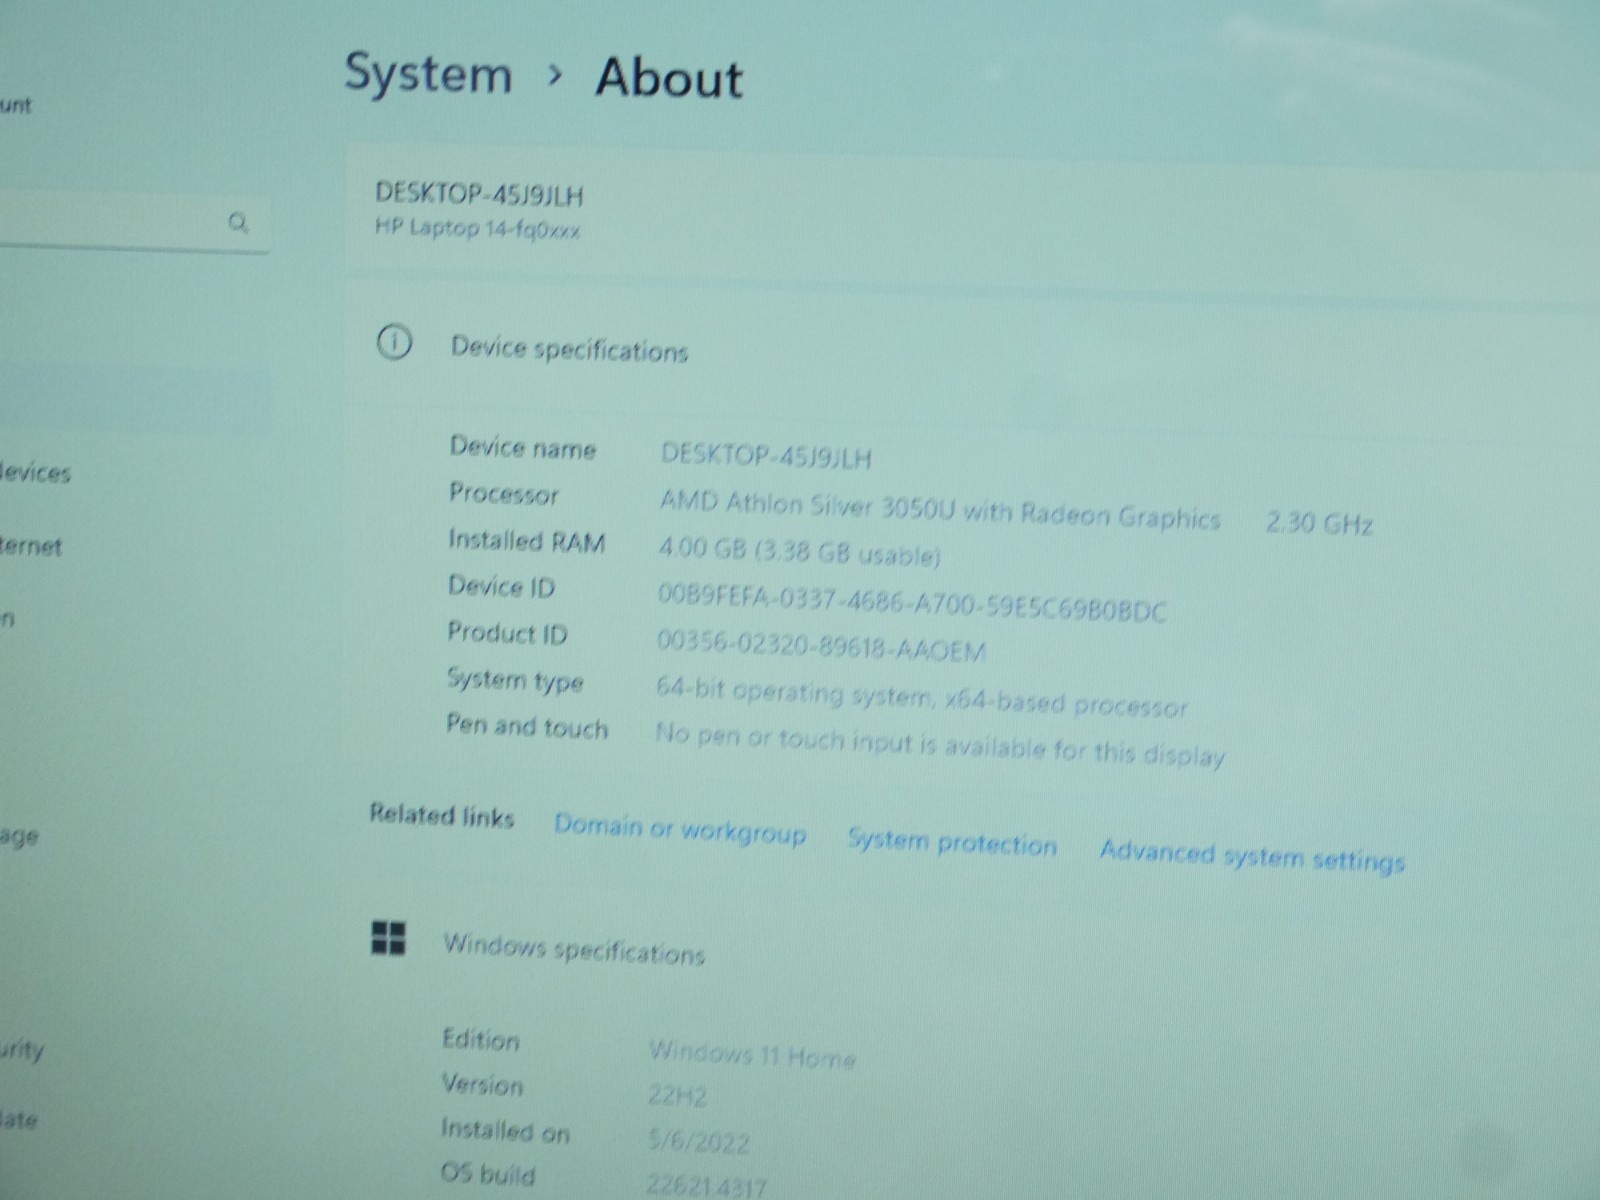Click the Pen and touch label
Image resolution: width=1600 pixels, height=1200 pixels.
click(527, 726)
